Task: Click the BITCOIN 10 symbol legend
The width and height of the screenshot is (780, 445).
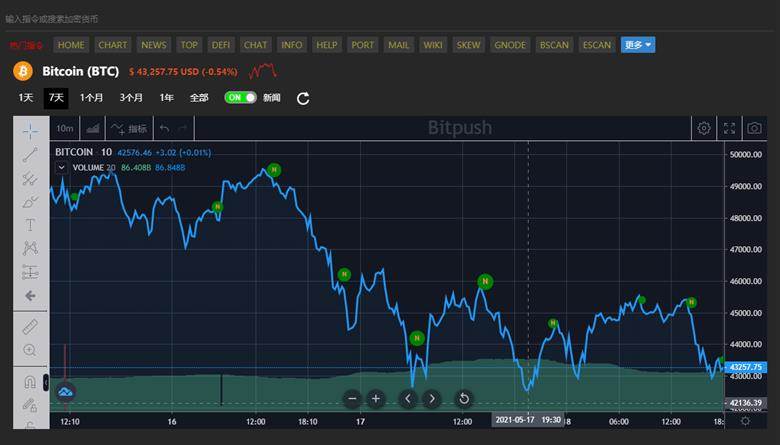Action: tap(84, 152)
